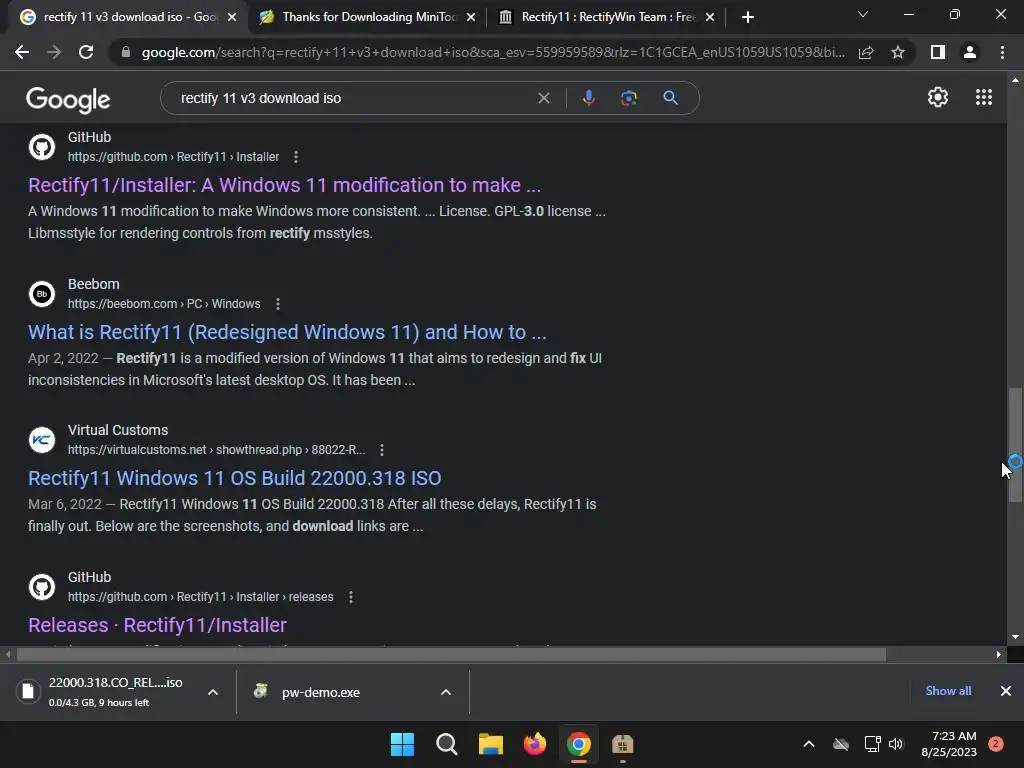Viewport: 1024px width, 768px height.
Task: Expand options for pw-demo.exe download
Action: (x=446, y=692)
